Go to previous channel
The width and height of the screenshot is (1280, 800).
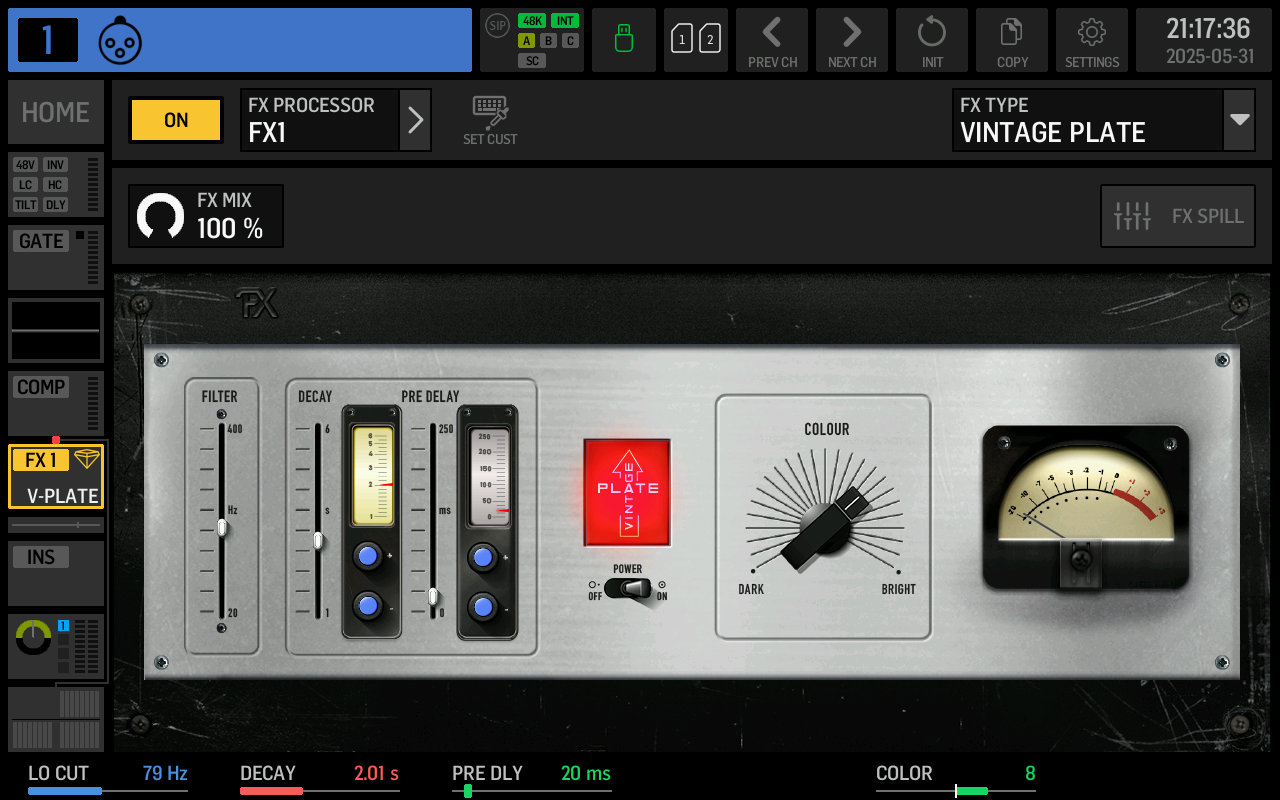772,40
